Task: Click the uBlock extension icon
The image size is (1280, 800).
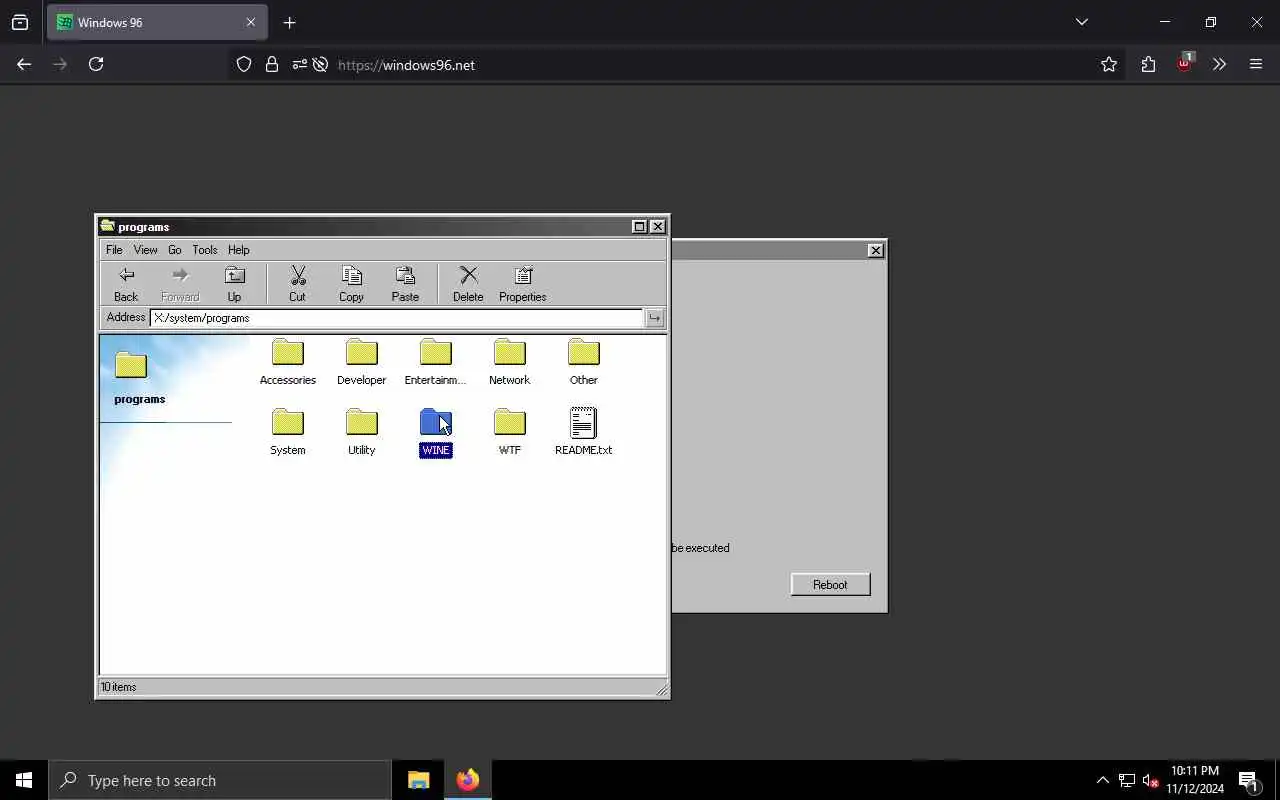Action: click(x=1184, y=63)
